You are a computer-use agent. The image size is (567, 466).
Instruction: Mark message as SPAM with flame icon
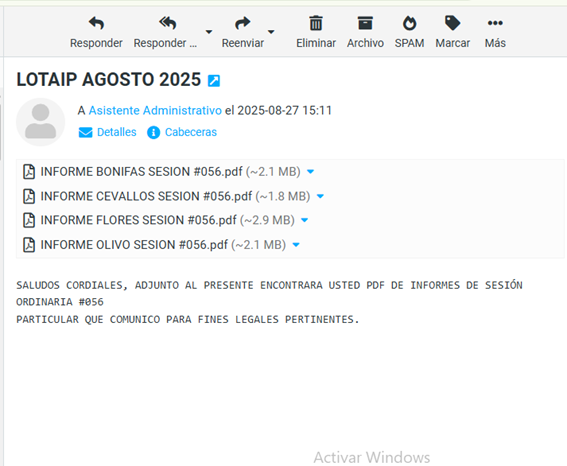tap(409, 23)
